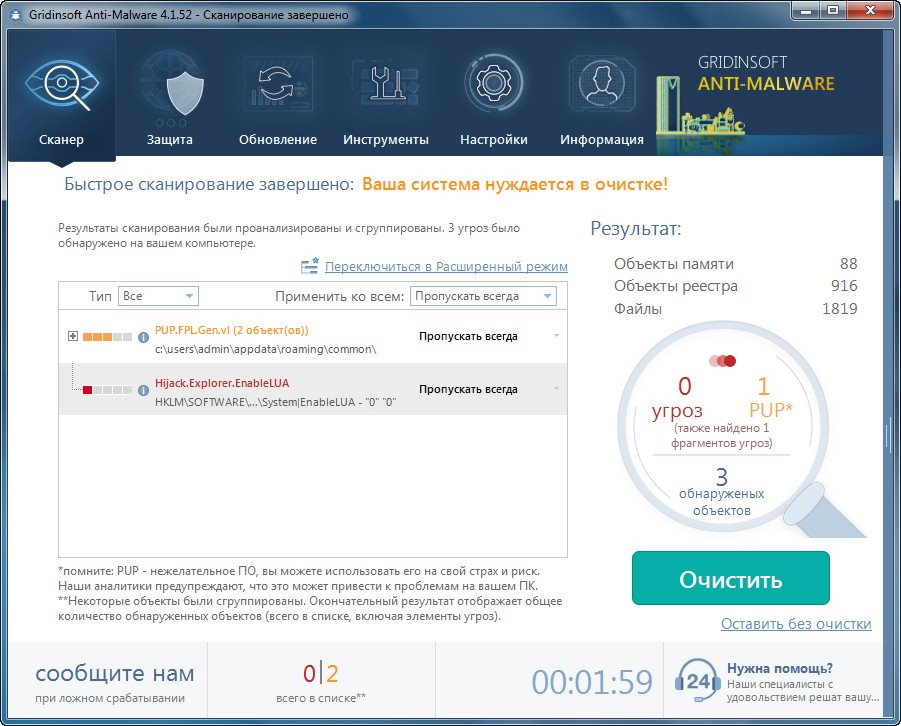Image resolution: width=901 pixels, height=726 pixels.
Task: Click Нужна помощь? support panel
Action: point(778,682)
